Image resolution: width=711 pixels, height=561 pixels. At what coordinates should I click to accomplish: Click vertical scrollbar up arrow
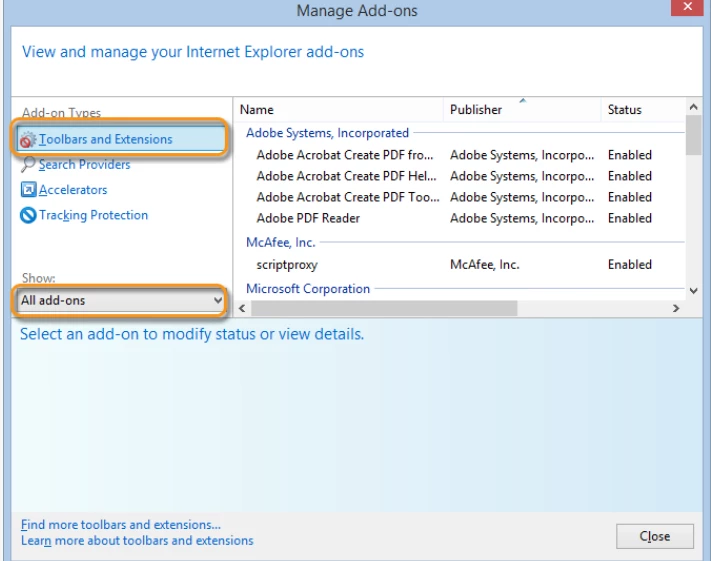pos(693,107)
